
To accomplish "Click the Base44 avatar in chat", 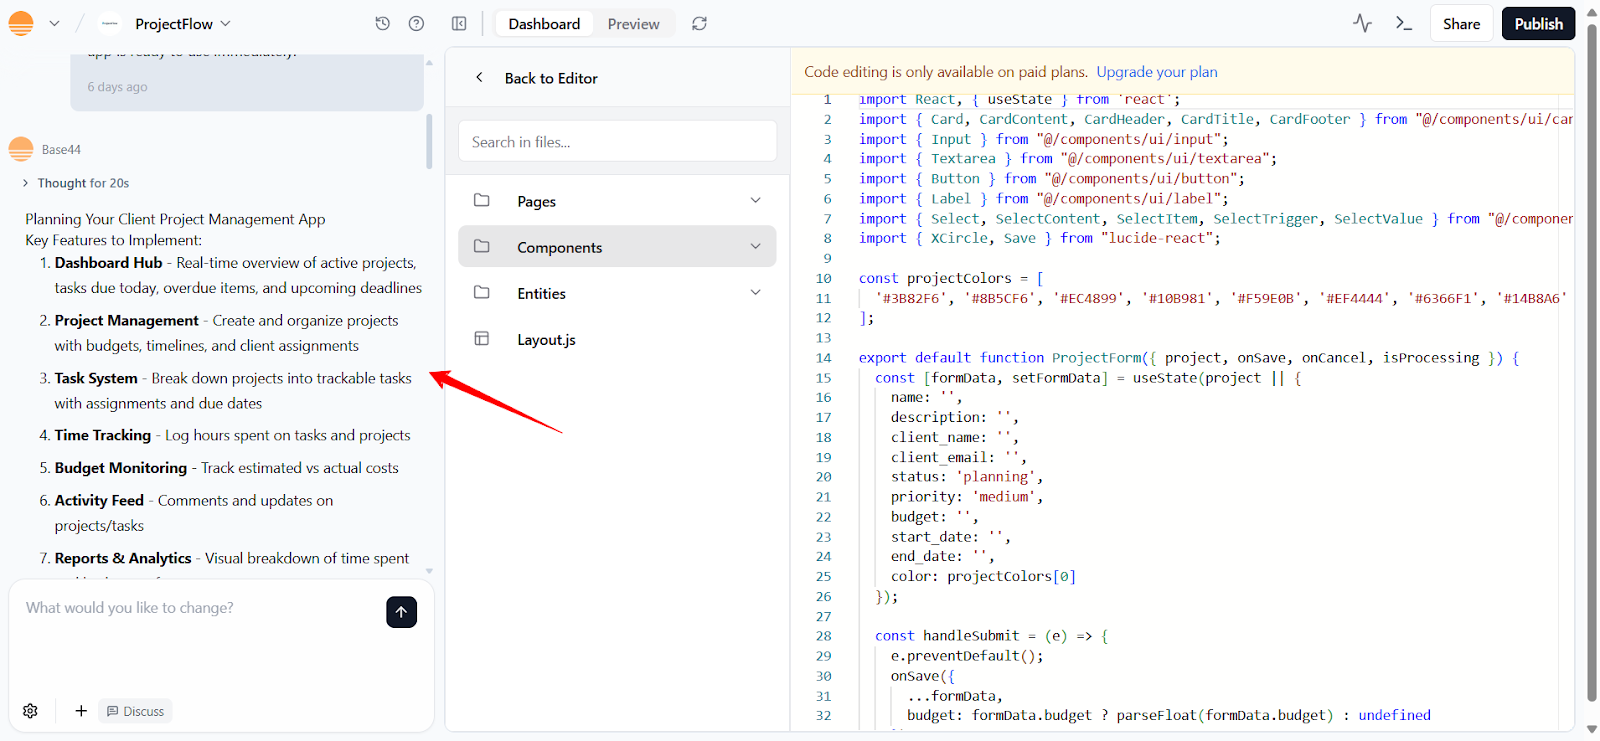I will click(x=21, y=149).
